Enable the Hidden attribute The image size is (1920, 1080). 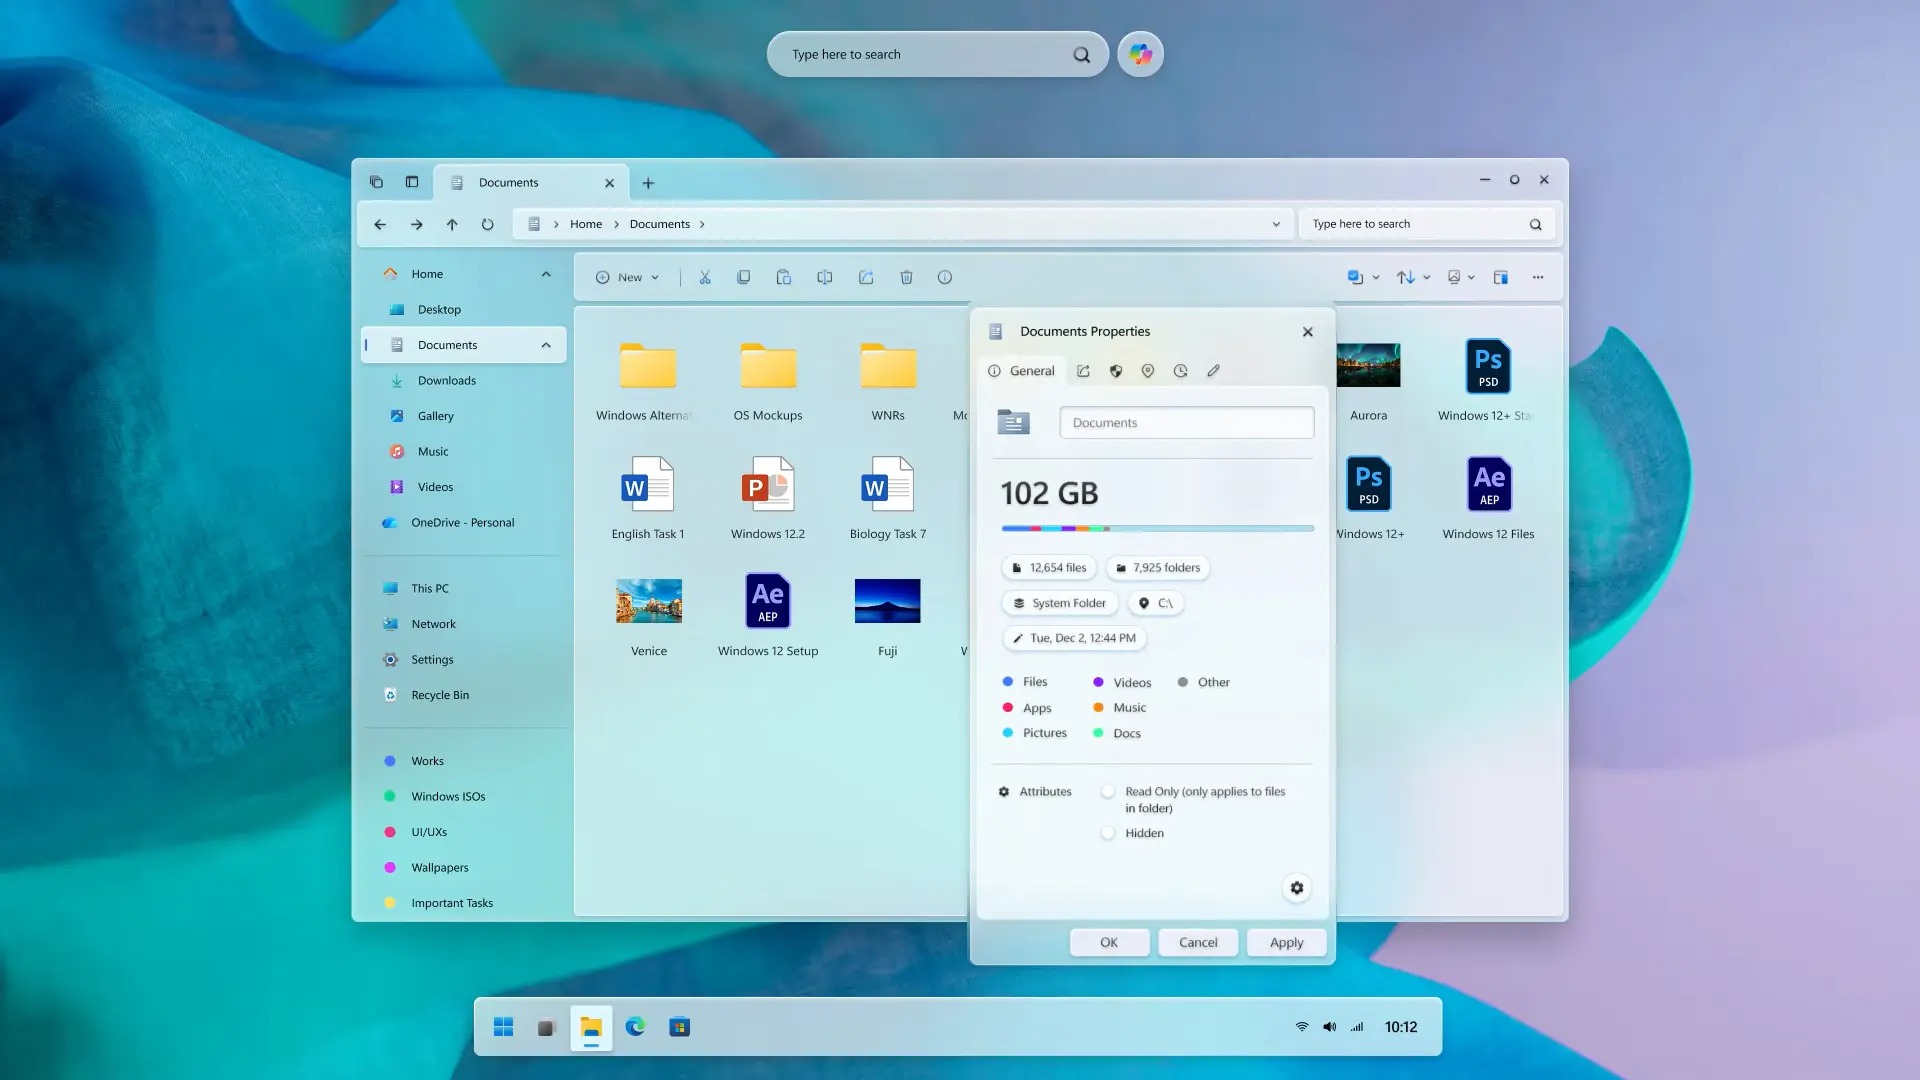pyautogui.click(x=1107, y=832)
